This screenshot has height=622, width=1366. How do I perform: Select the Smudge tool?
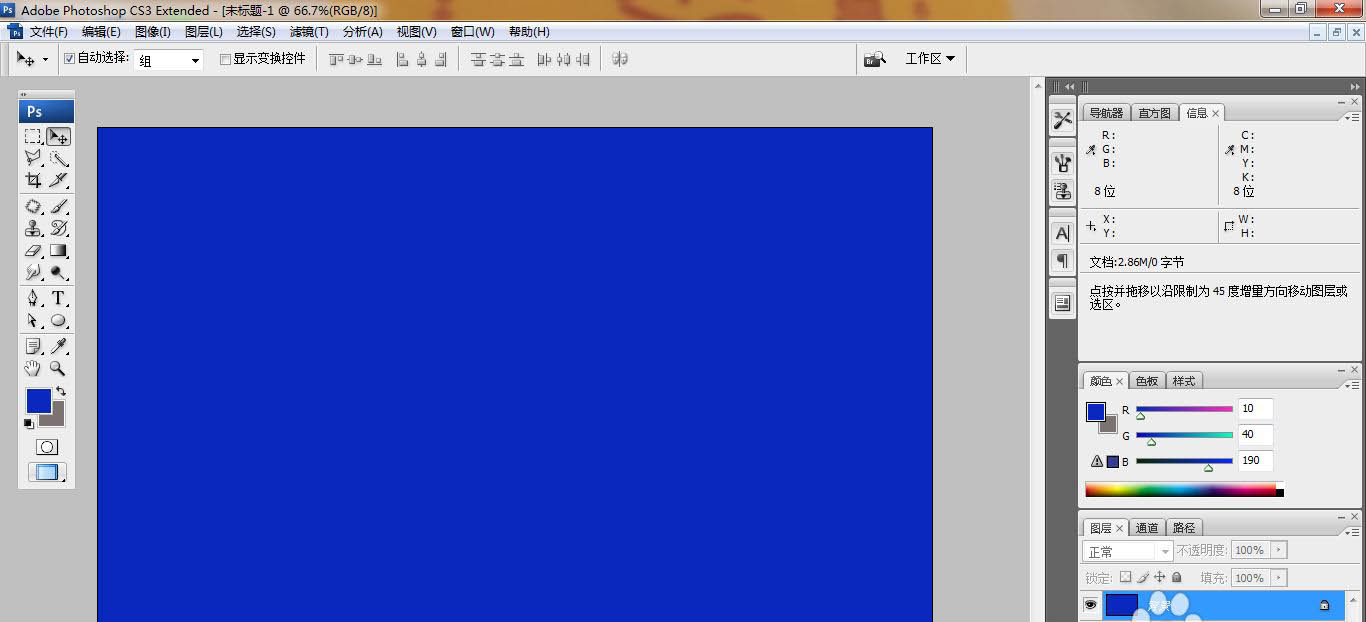[33, 273]
